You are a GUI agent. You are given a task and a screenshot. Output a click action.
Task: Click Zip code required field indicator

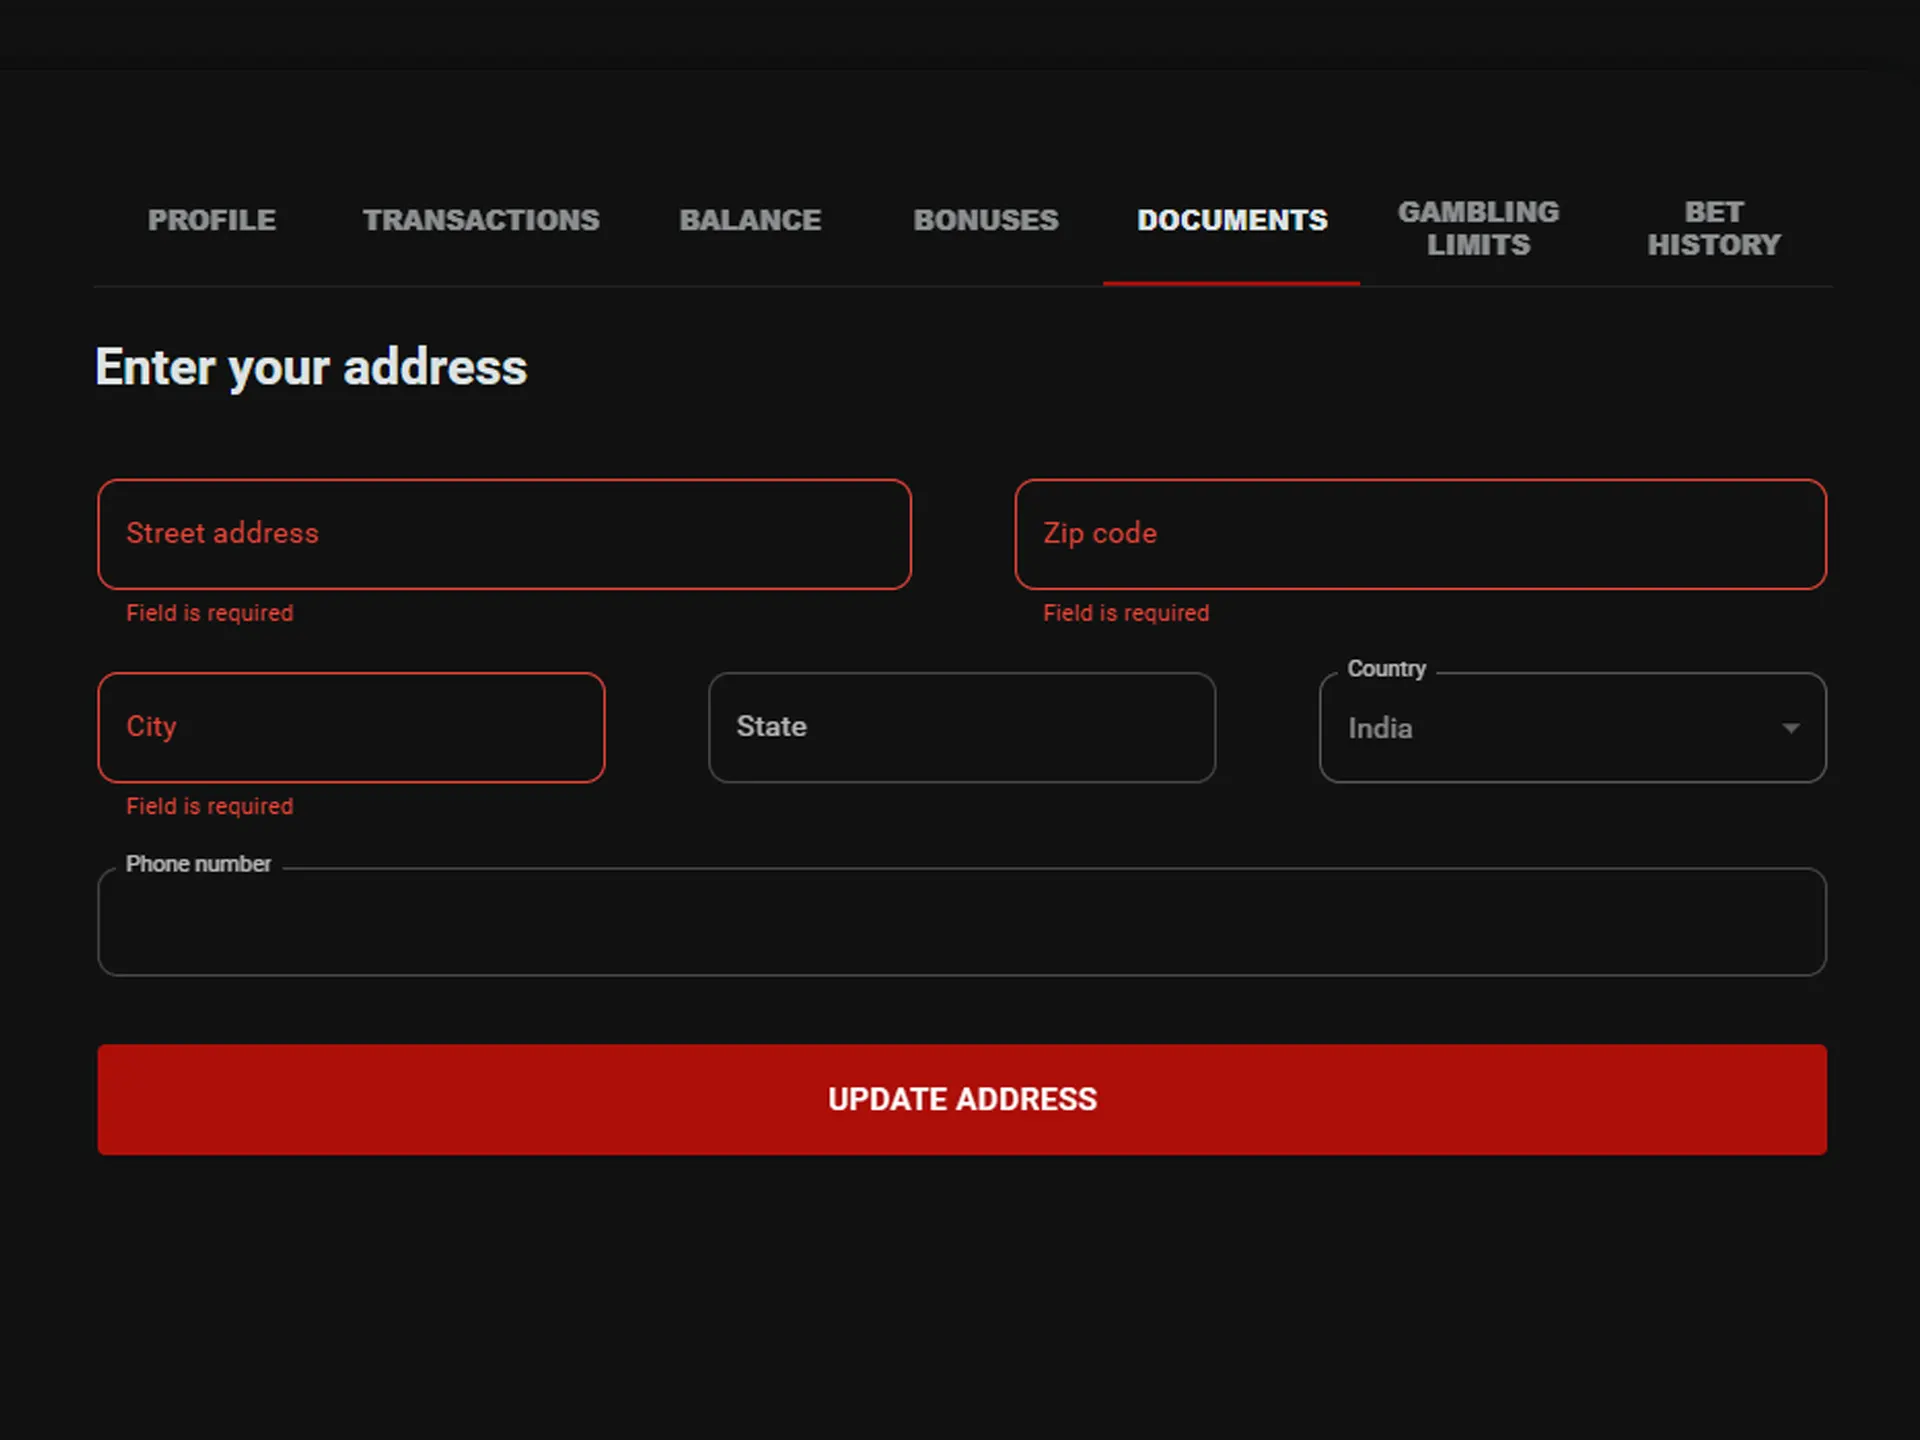point(1125,613)
